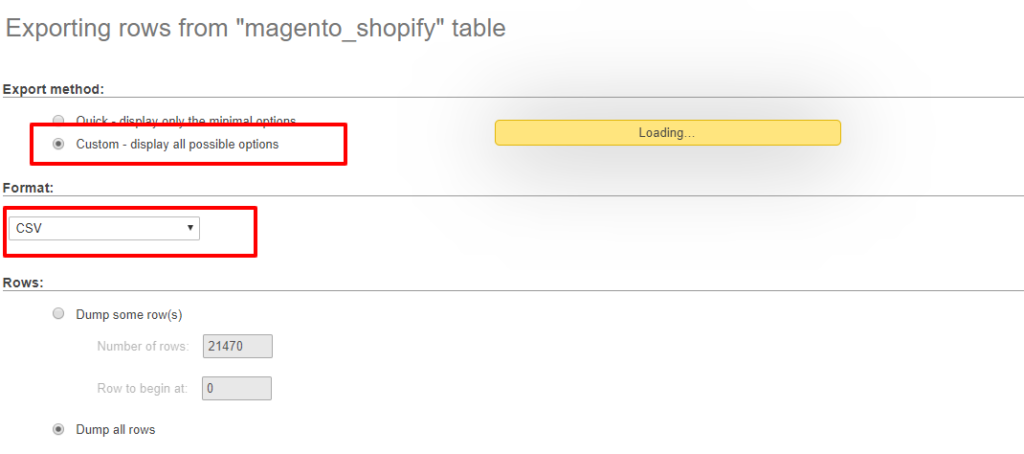Focus the Number of rows input field

pos(237,346)
